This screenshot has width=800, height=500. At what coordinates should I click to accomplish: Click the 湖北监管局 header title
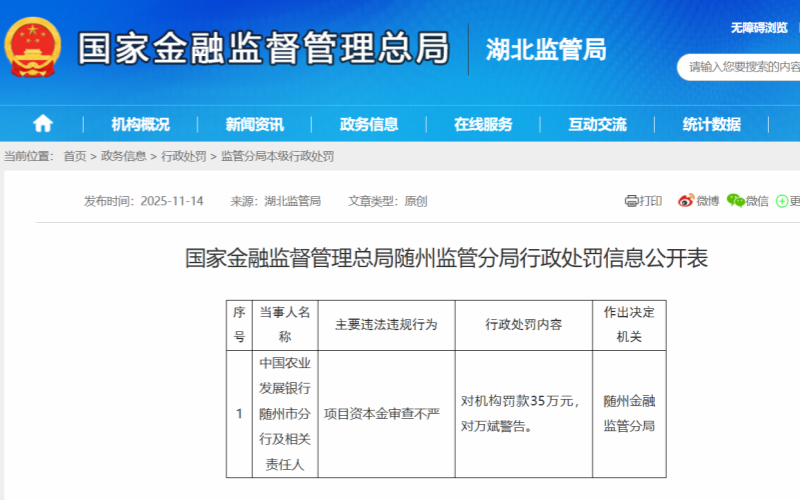[546, 49]
